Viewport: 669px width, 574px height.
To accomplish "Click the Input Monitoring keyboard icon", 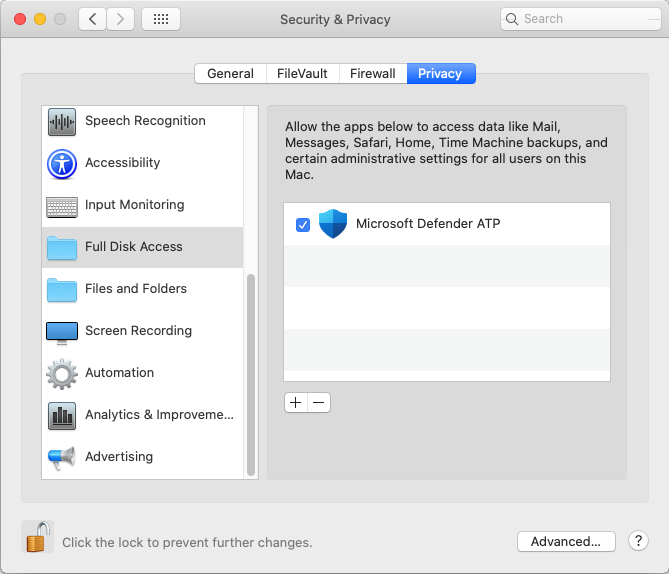I will [x=62, y=207].
